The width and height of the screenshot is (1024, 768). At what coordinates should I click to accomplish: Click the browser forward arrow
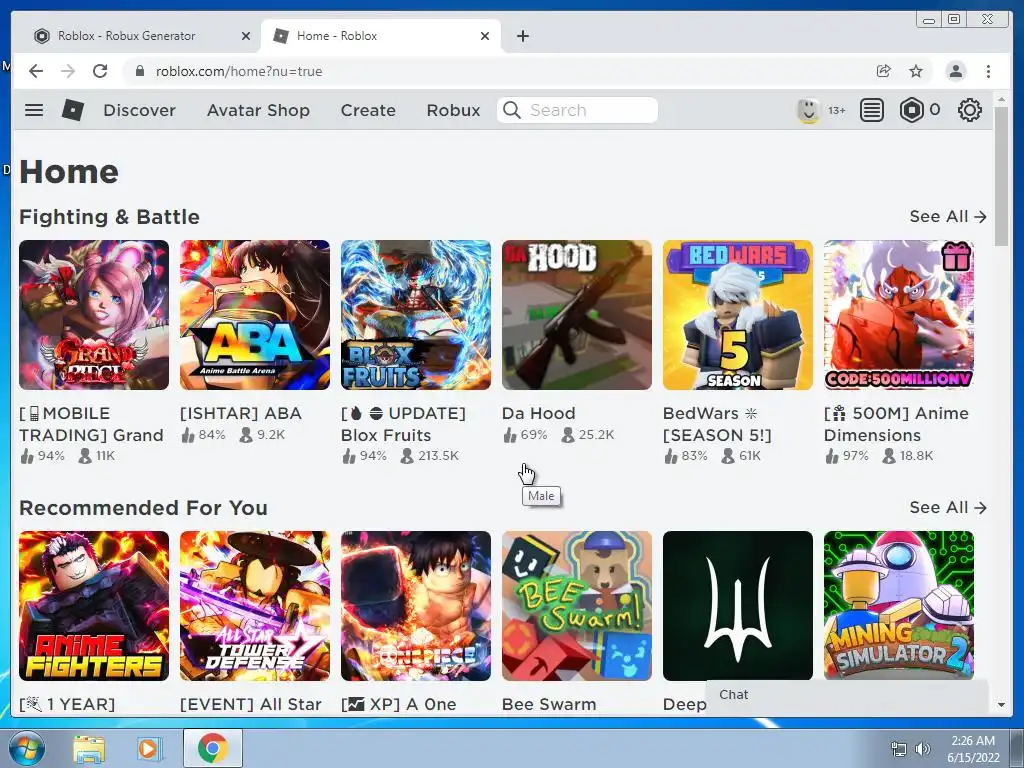click(x=68, y=71)
